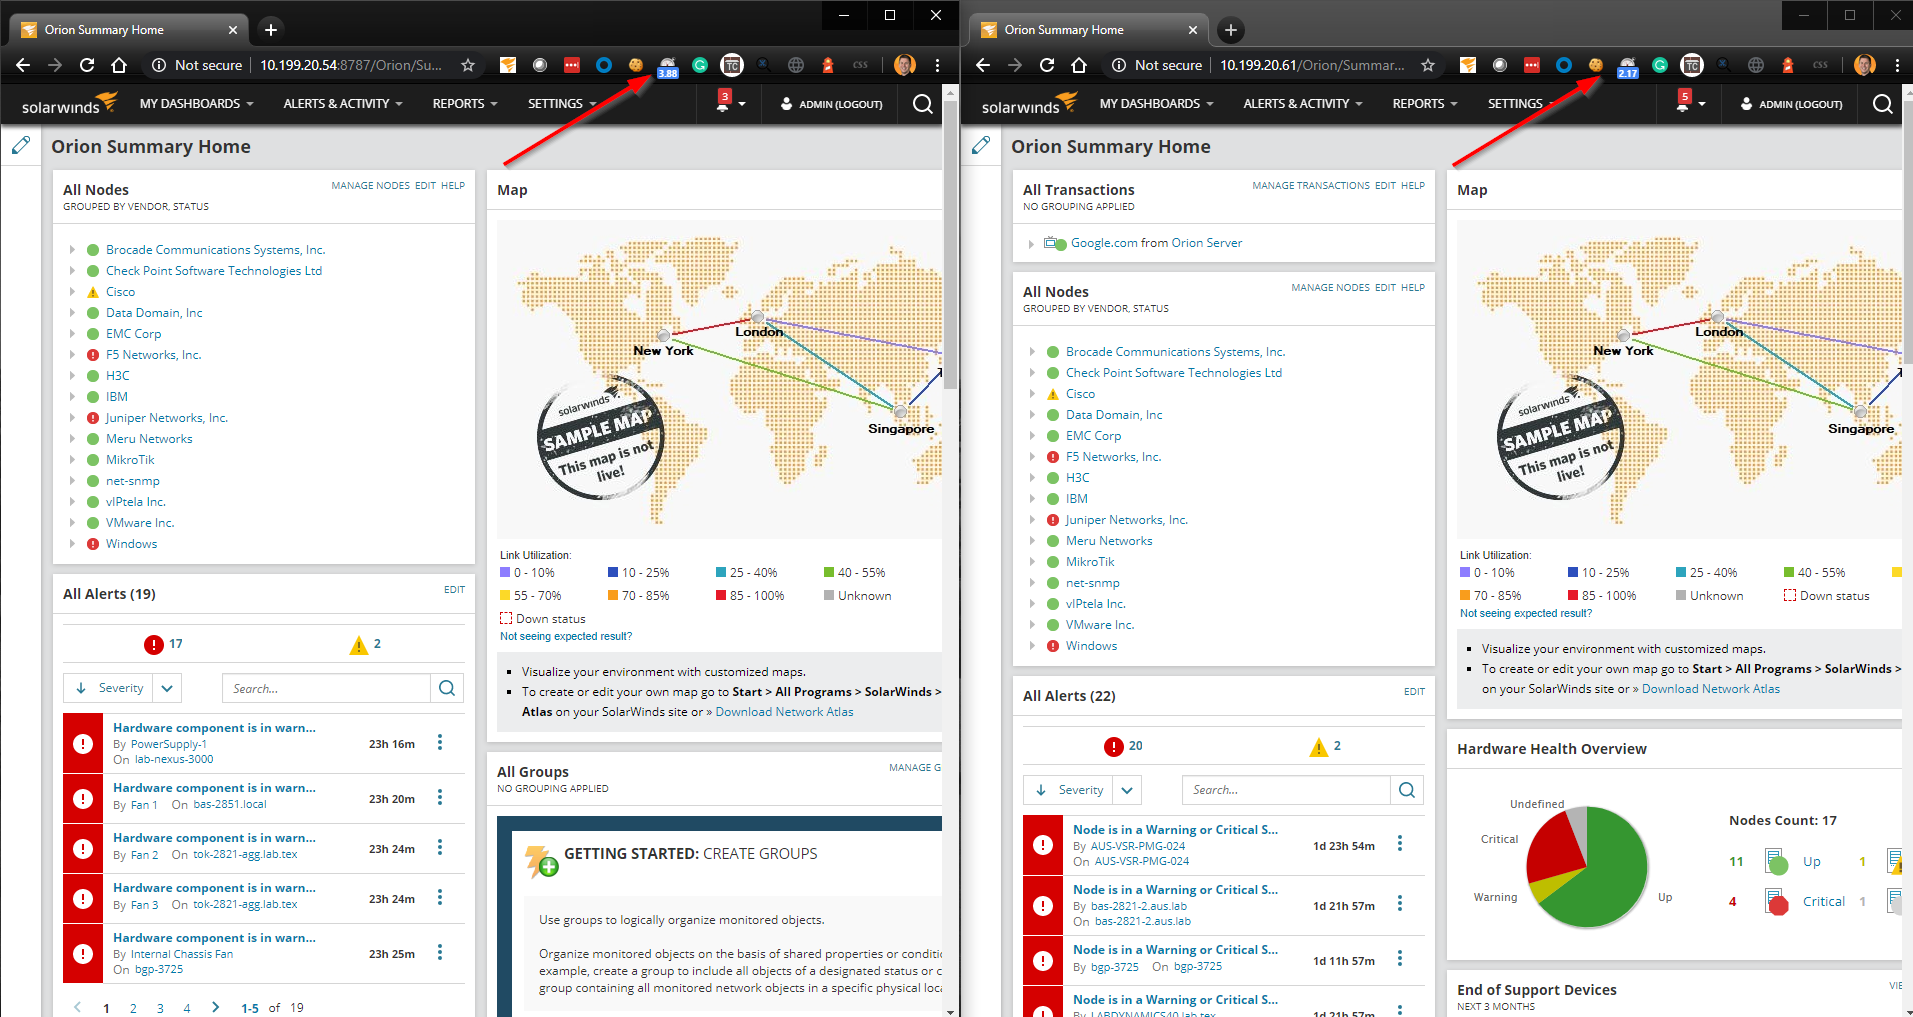
Task: Reload the page in the right browser window
Action: pos(1047,65)
